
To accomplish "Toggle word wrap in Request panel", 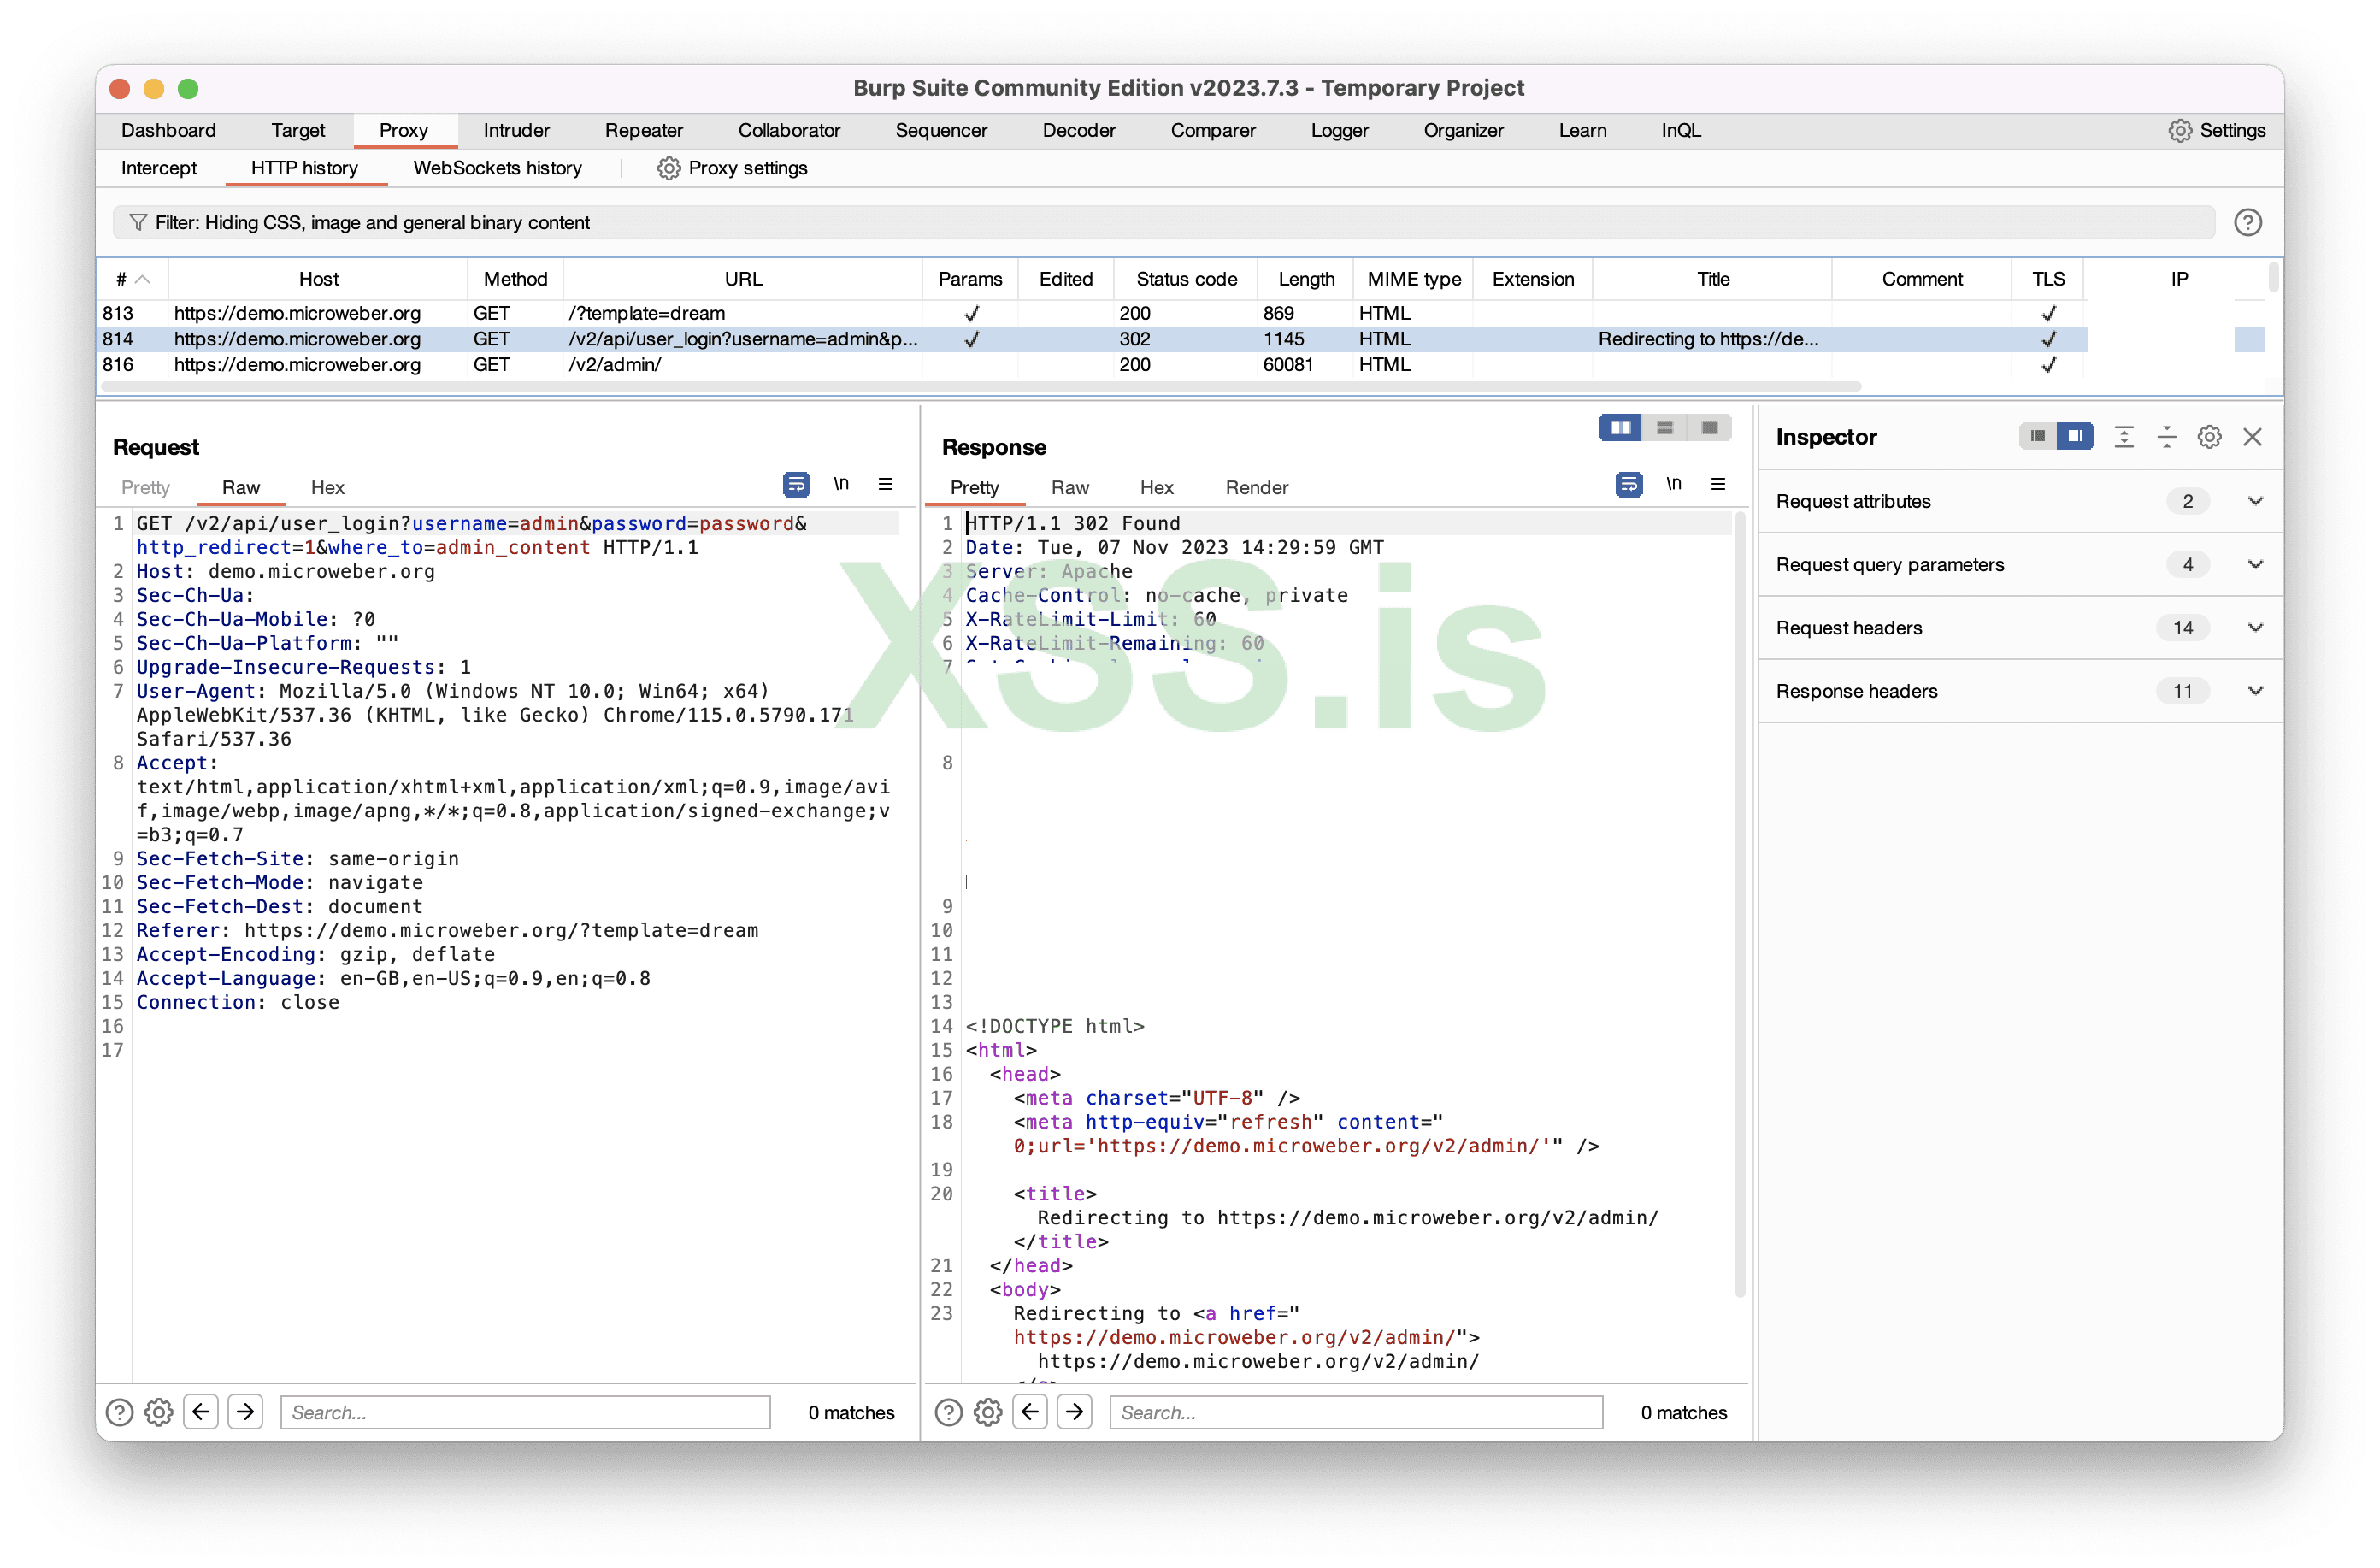I will coord(796,485).
